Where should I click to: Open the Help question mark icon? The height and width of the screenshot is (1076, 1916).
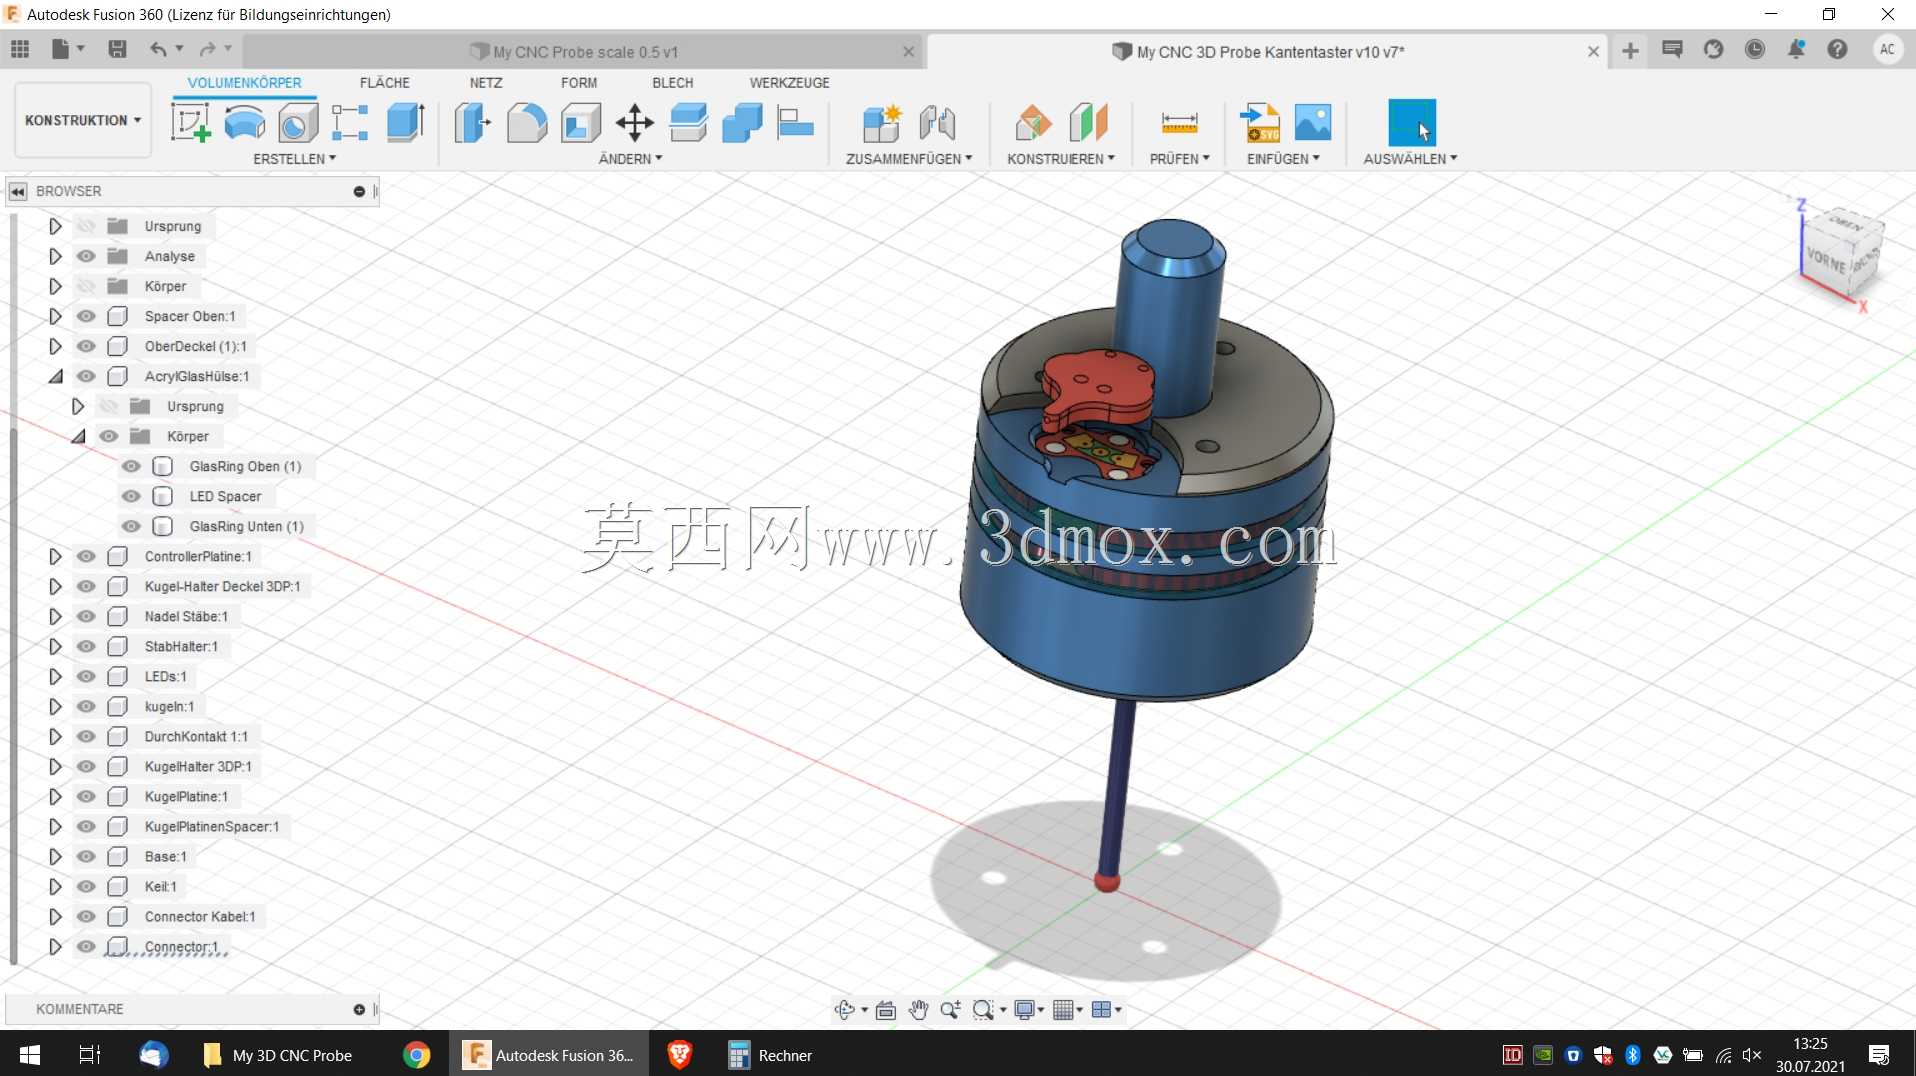1837,49
